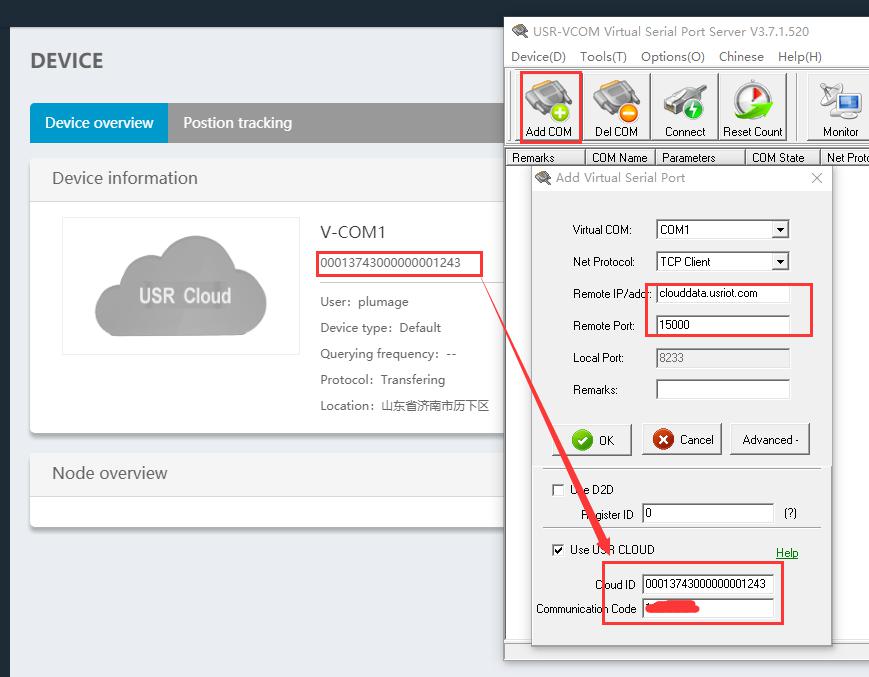Confirm with the OK button
The image size is (869, 677).
point(592,440)
